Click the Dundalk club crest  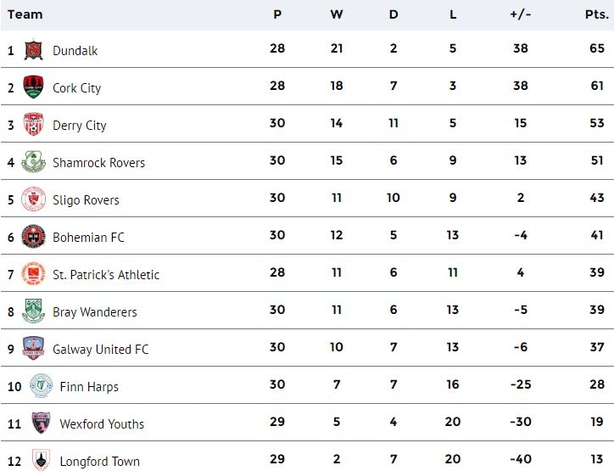pos(33,50)
